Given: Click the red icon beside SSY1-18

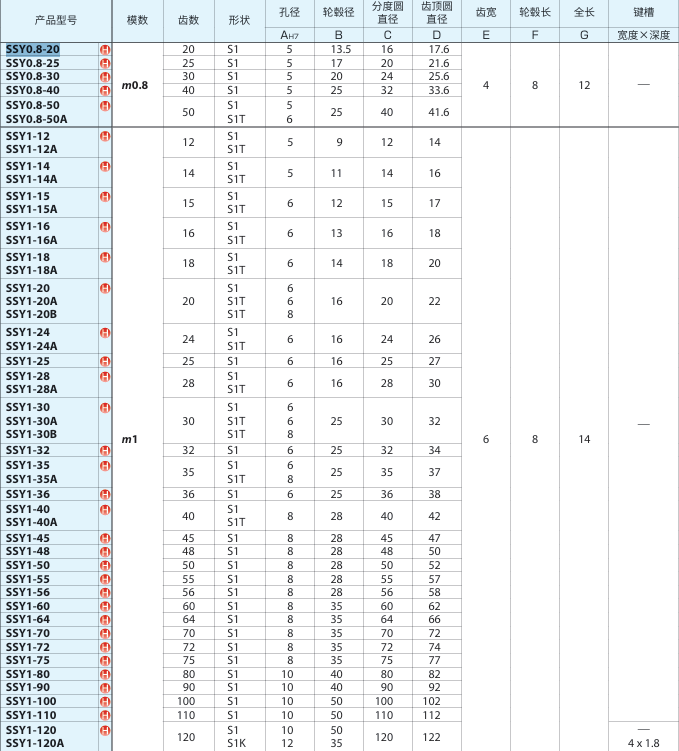Looking at the screenshot, I should [105, 257].
